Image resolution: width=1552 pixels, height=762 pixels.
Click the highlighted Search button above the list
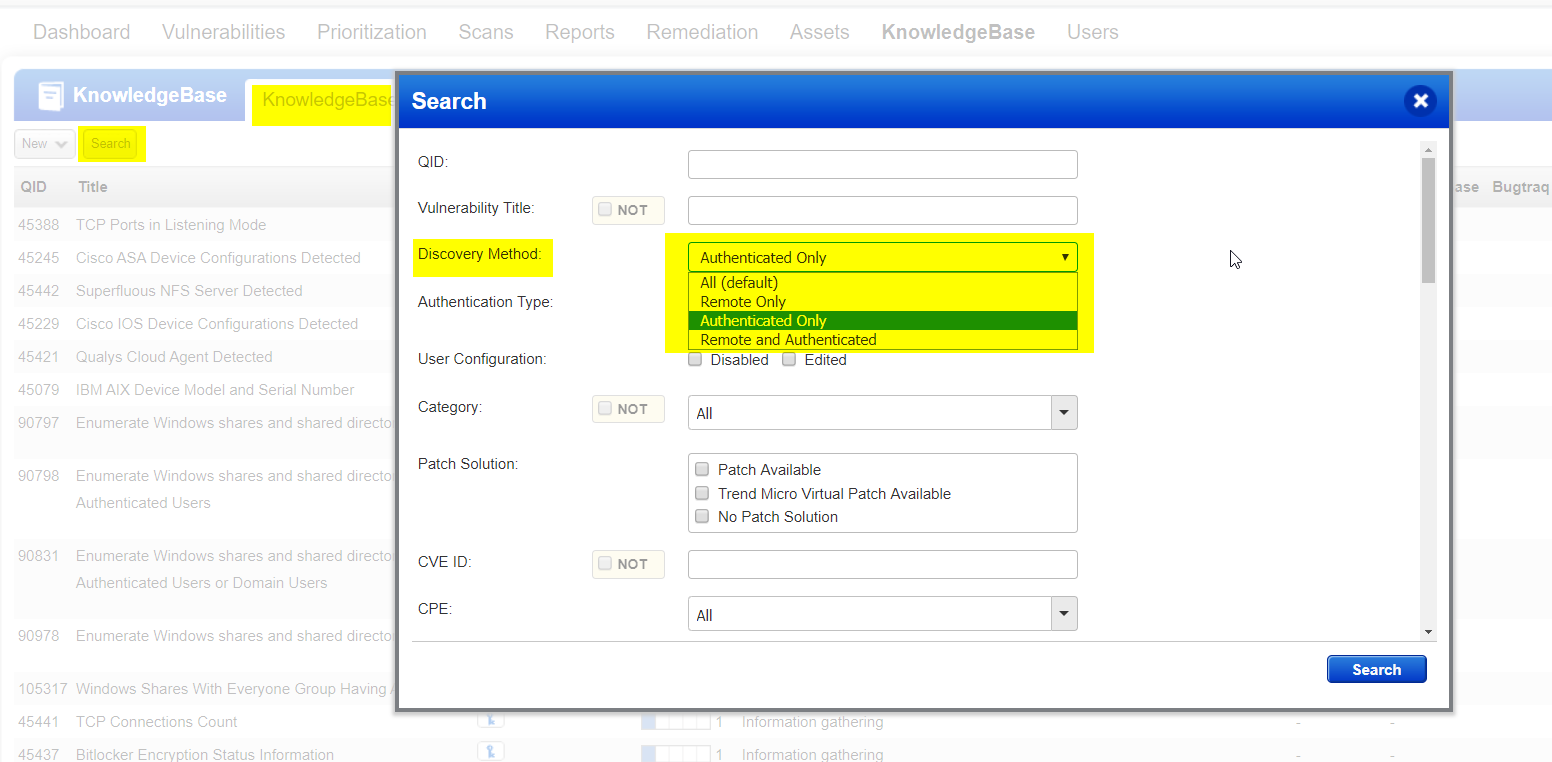(x=111, y=143)
